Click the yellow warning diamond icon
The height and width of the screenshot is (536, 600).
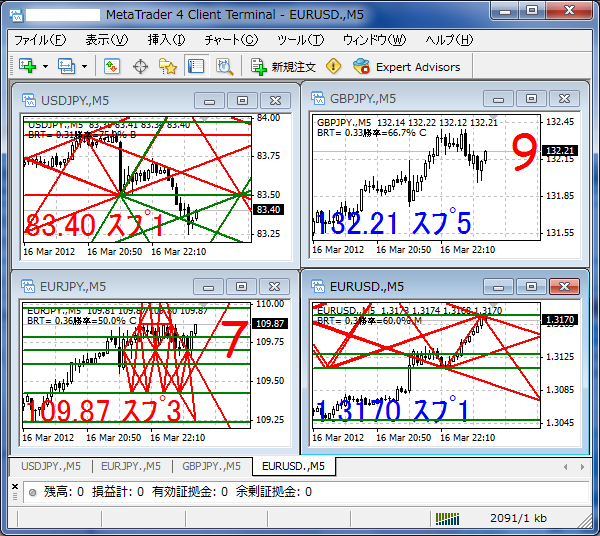[334, 66]
